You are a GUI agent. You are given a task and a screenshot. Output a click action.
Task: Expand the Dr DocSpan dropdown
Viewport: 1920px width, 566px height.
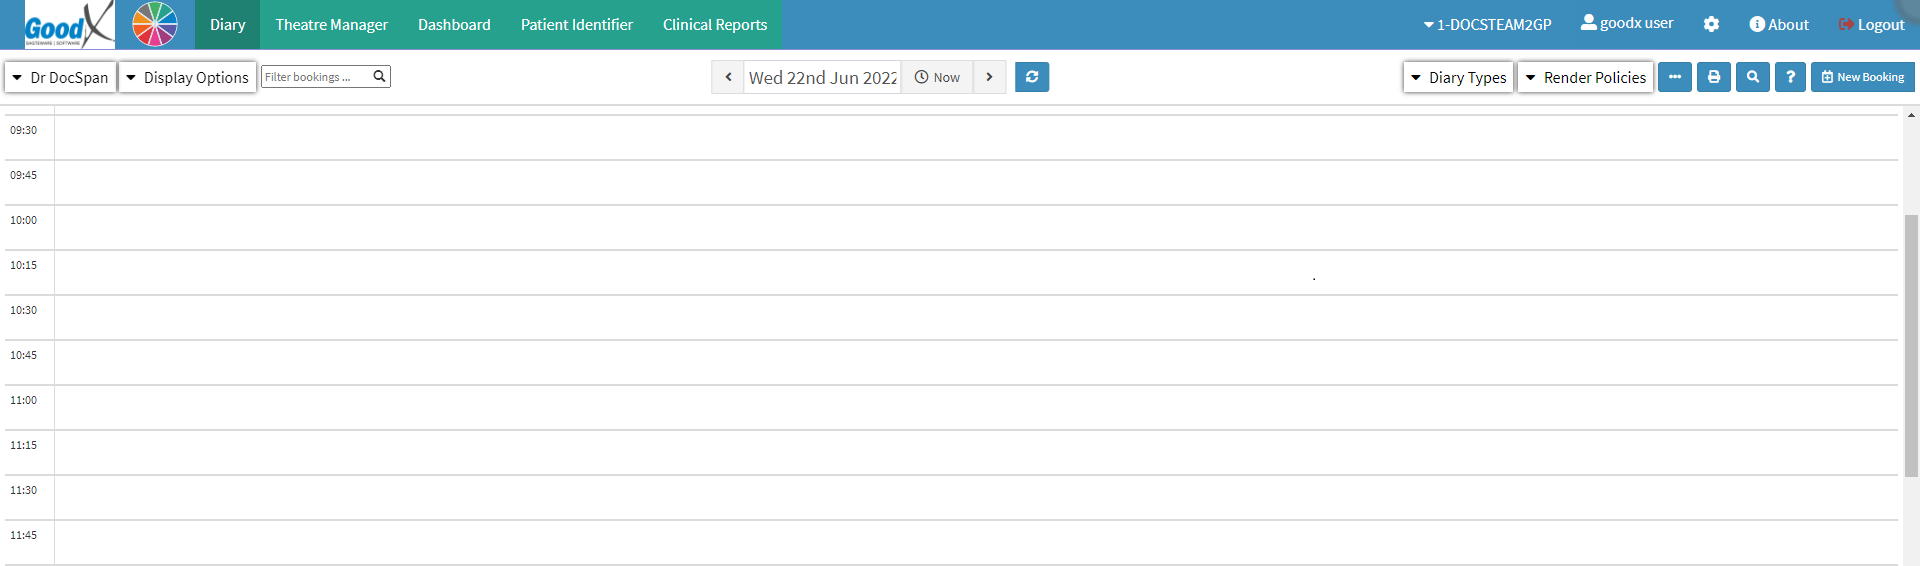61,77
